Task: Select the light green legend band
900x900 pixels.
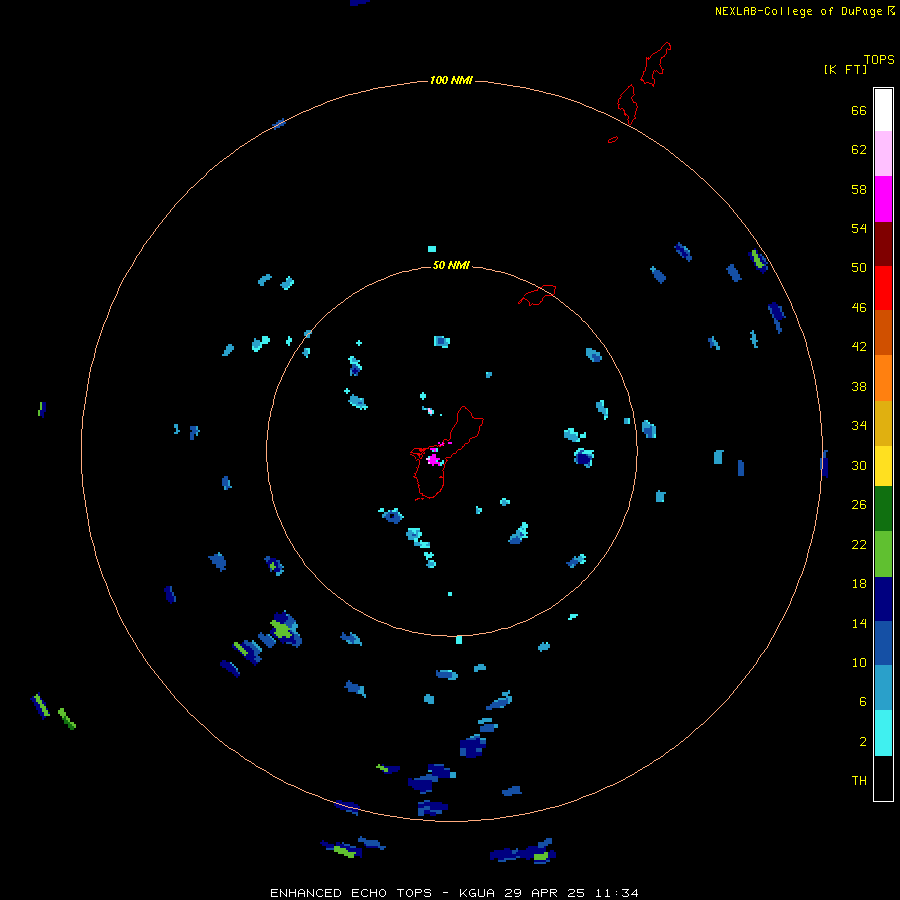Action: 883,554
